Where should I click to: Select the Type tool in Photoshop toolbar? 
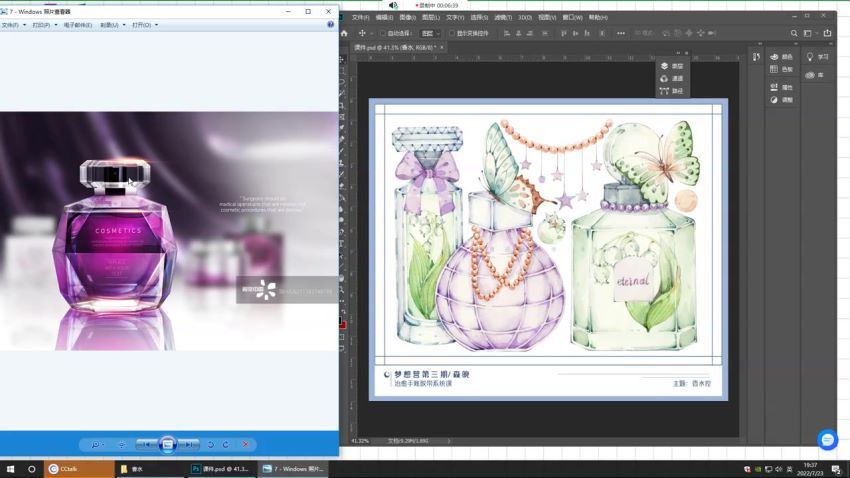tap(342, 243)
